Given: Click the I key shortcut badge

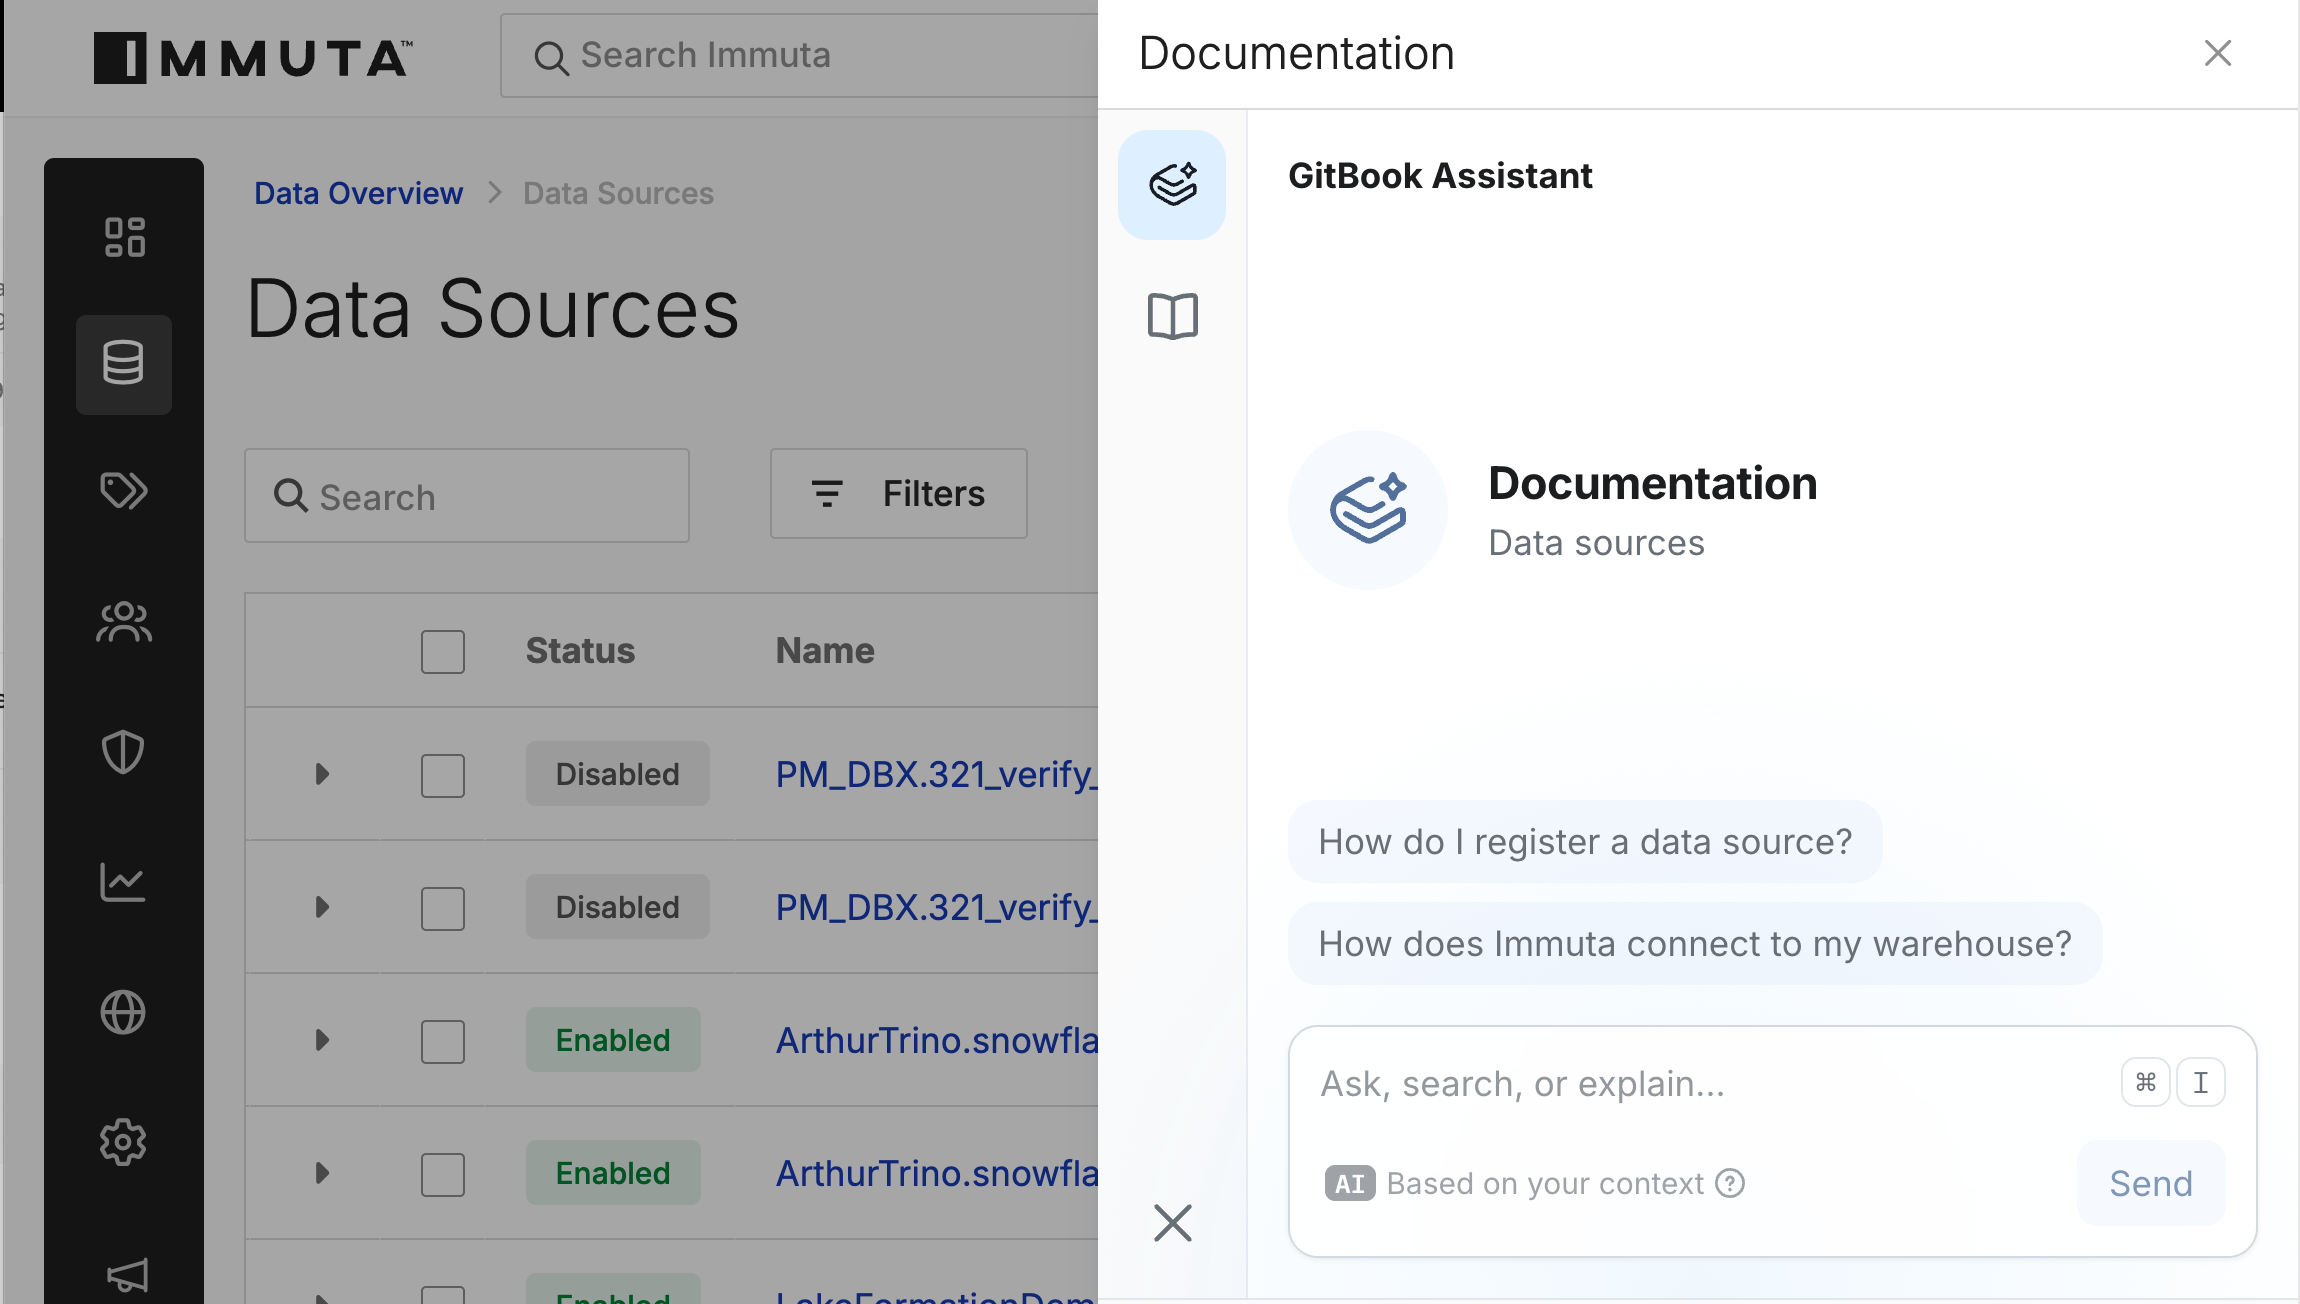Looking at the screenshot, I should click(2201, 1082).
